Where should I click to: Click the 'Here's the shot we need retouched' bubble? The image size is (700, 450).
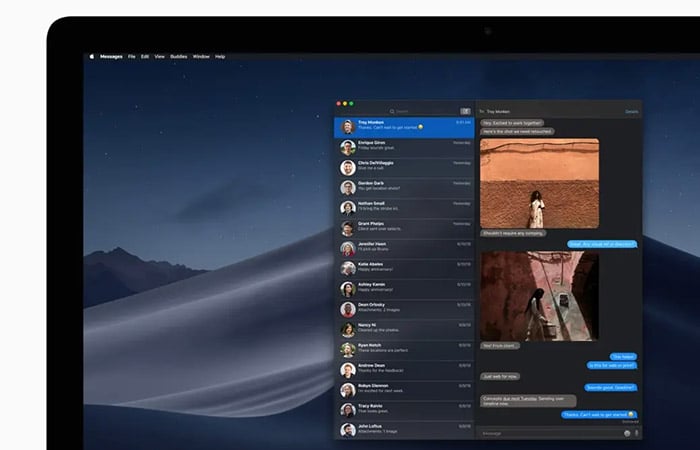[517, 132]
